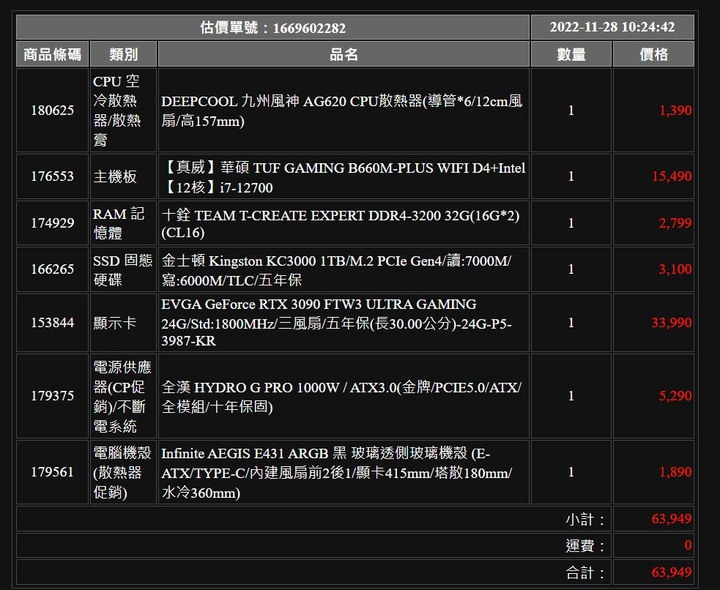Click the 數量 column header
This screenshot has width=720, height=590.
571,55
